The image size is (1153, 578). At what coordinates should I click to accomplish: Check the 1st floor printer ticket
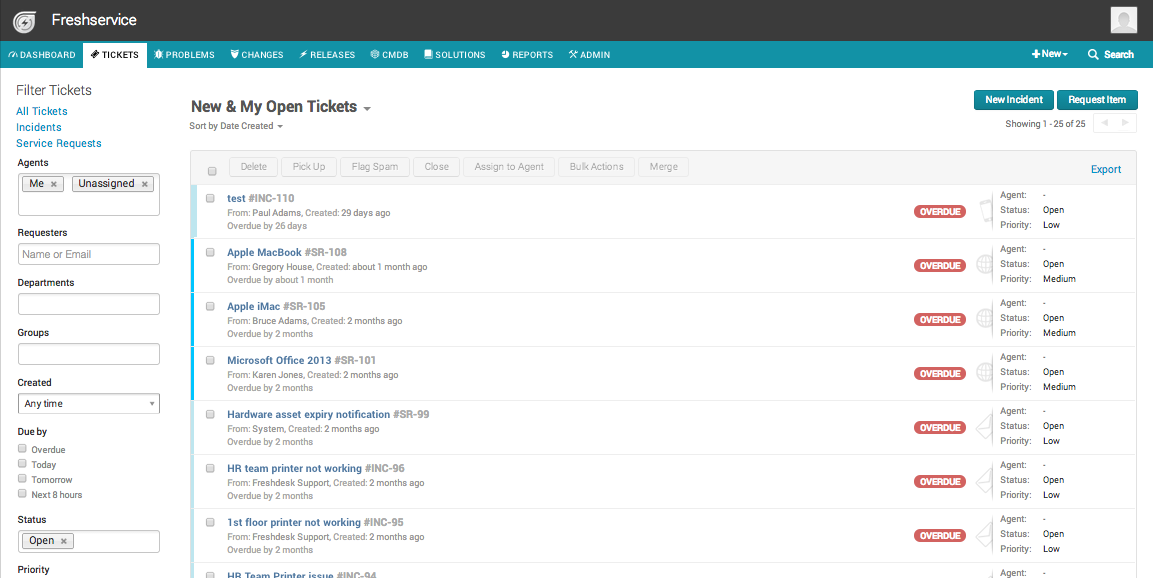pos(210,522)
